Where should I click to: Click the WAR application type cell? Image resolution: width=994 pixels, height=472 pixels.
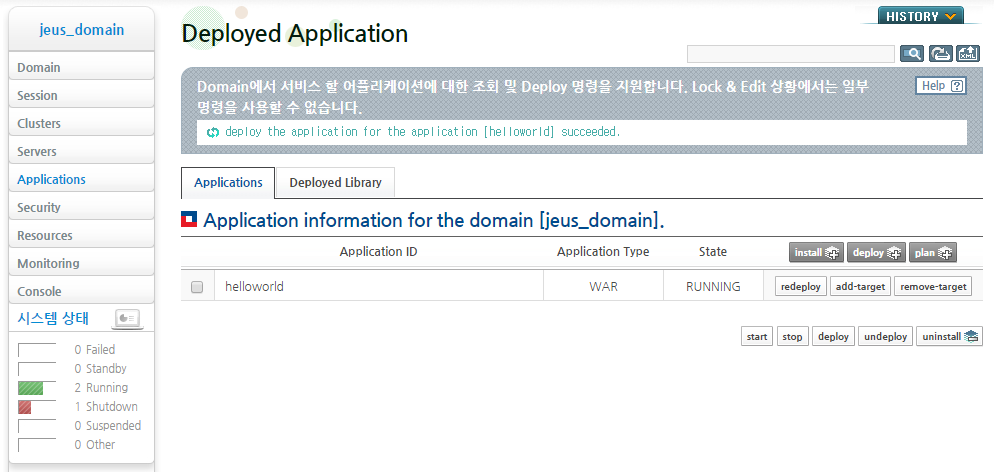(x=604, y=286)
